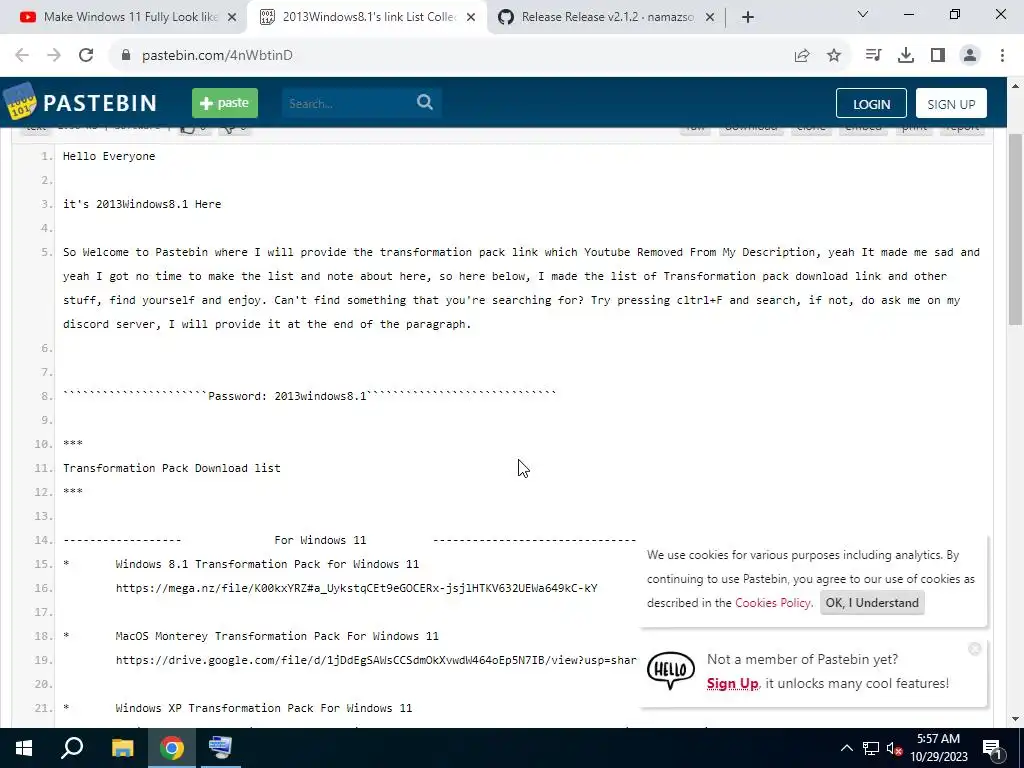Go back with the browser back arrow
Image resolution: width=1024 pixels, height=768 pixels.
pos(22,55)
